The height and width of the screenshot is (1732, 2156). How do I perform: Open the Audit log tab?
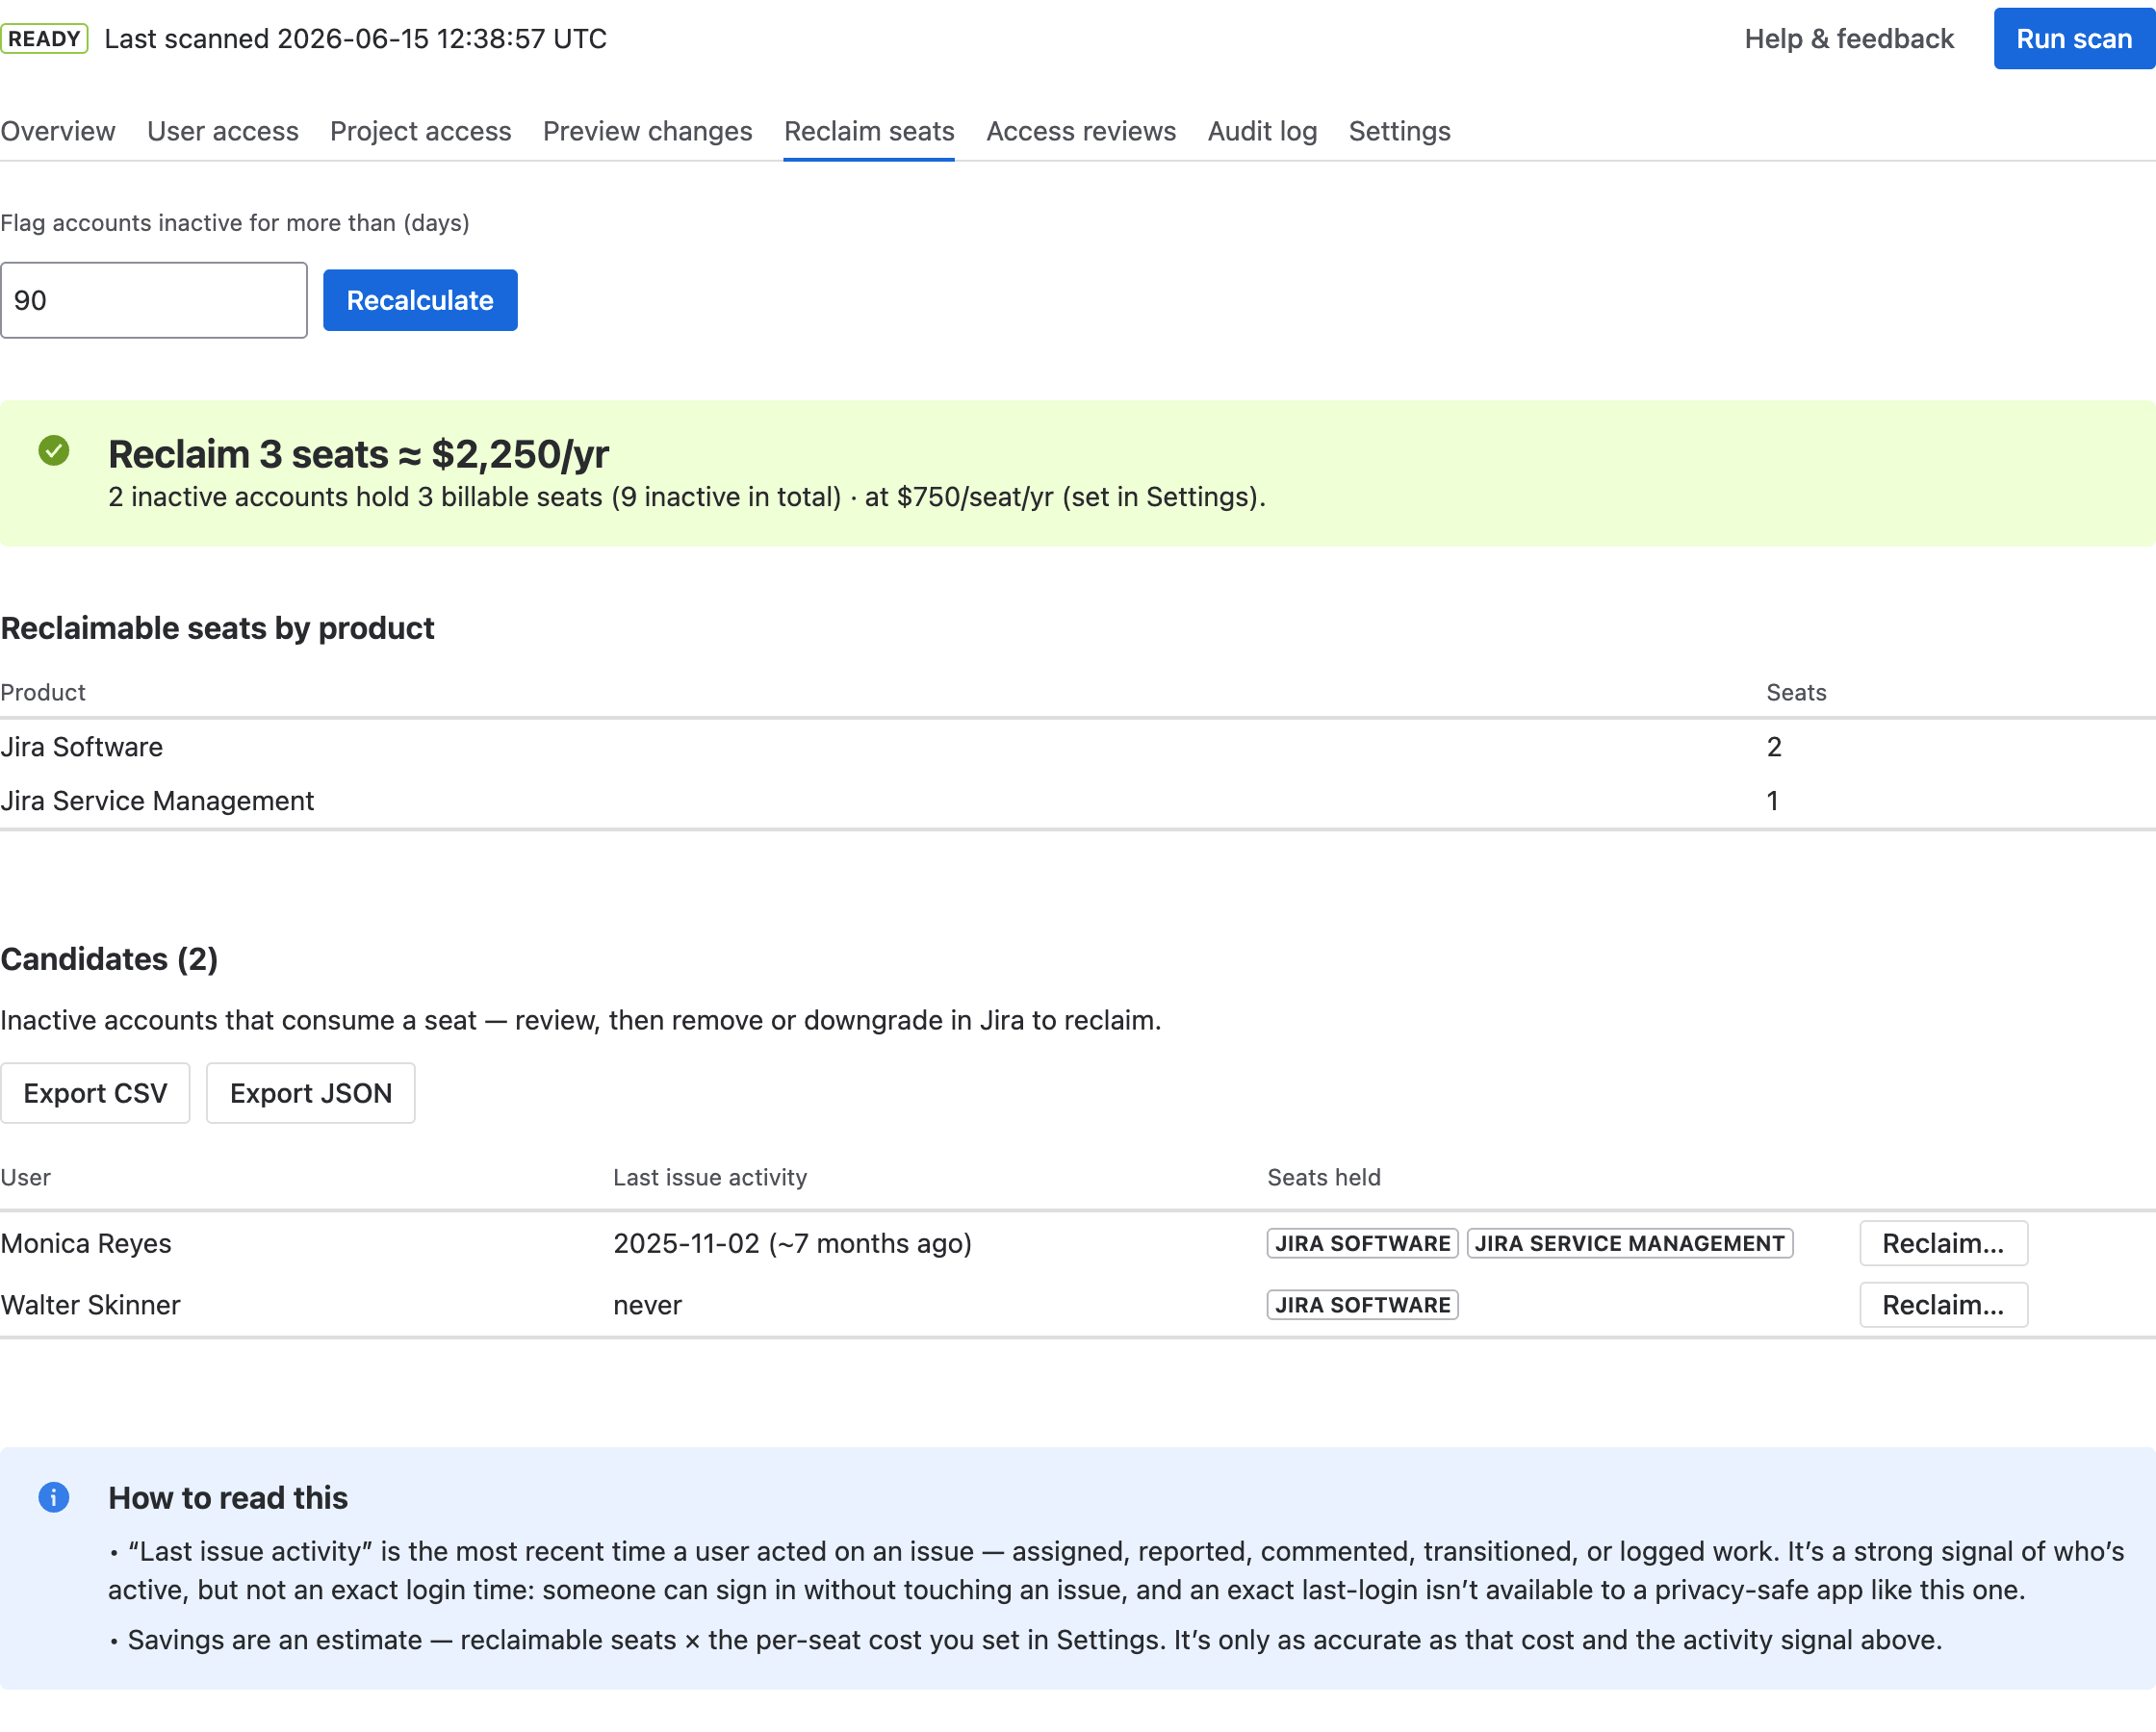(1262, 131)
